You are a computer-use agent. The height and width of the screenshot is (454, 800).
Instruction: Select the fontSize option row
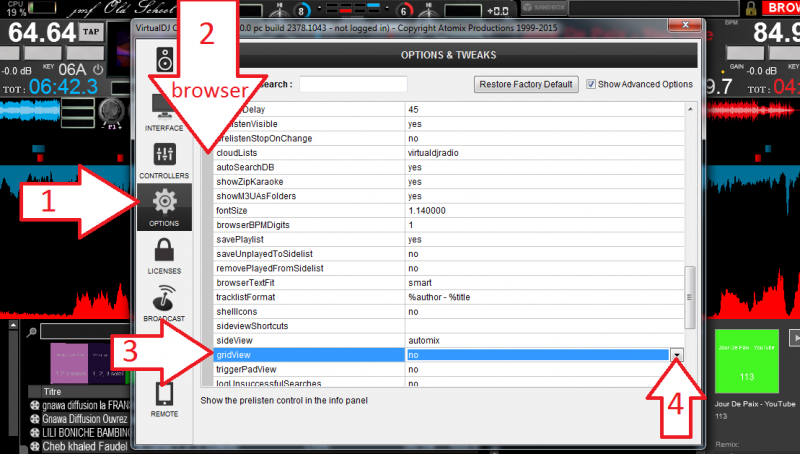pyautogui.click(x=448, y=210)
